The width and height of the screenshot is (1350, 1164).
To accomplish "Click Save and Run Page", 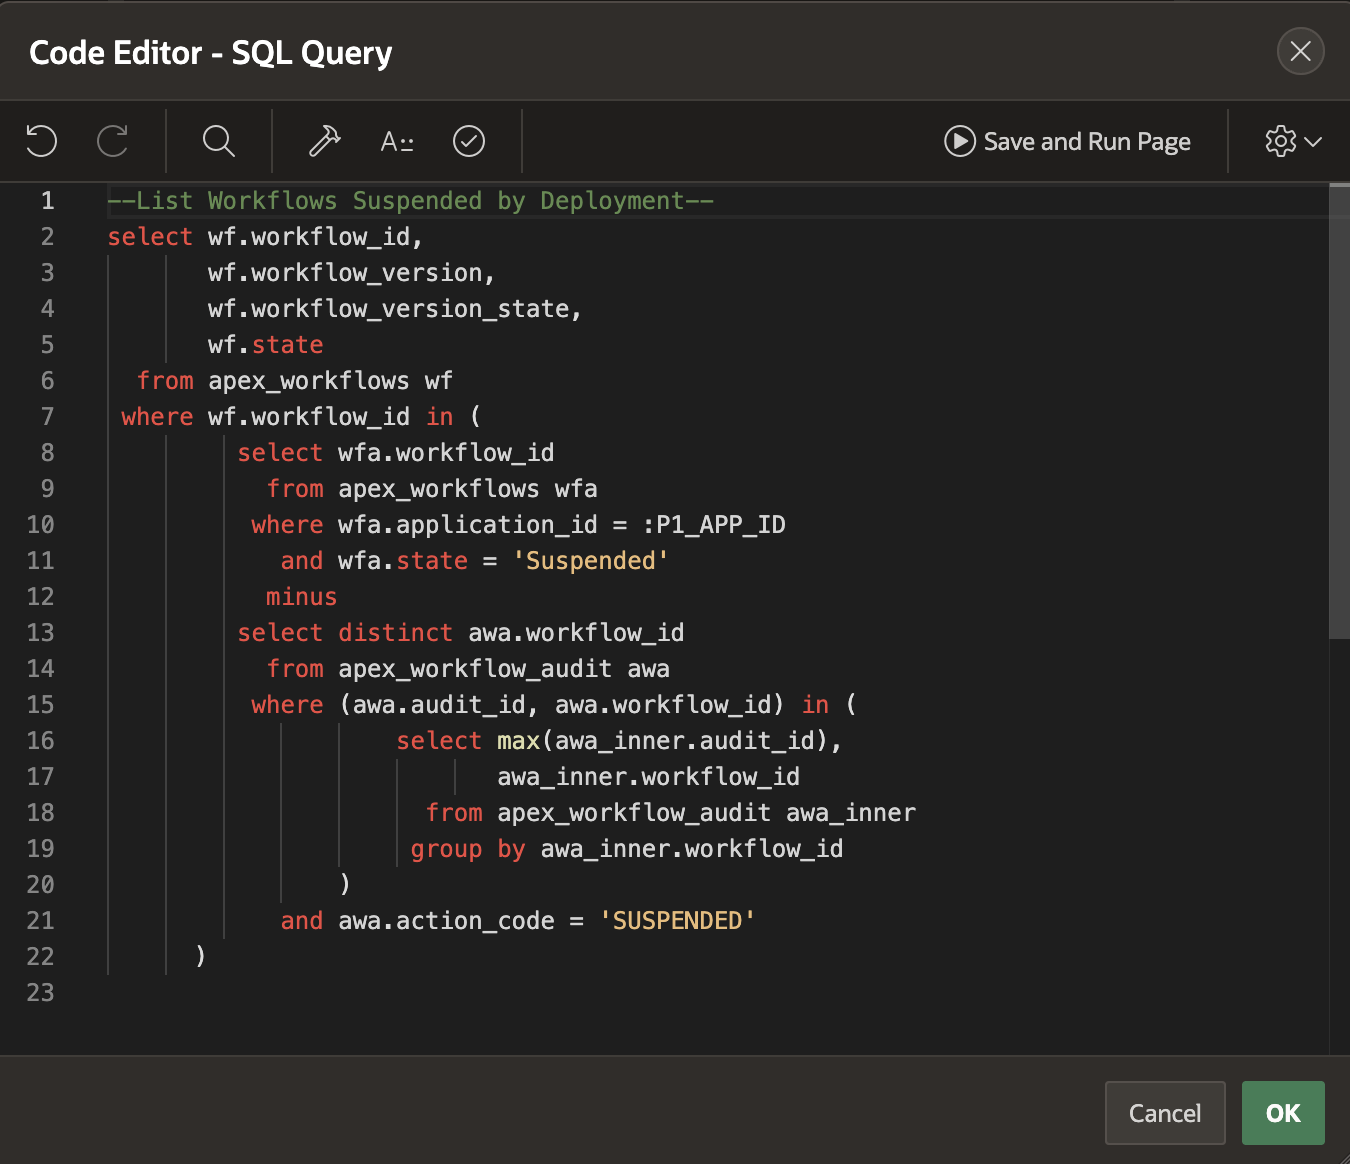I will click(1067, 141).
